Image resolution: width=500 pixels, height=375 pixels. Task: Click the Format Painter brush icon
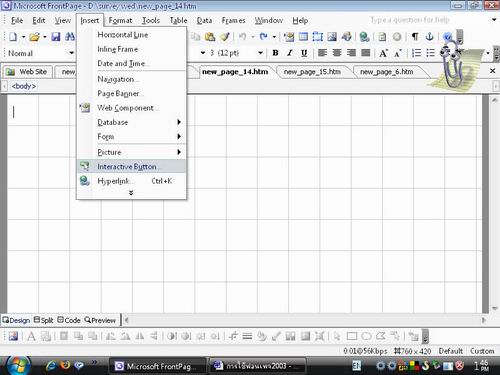(x=225, y=36)
